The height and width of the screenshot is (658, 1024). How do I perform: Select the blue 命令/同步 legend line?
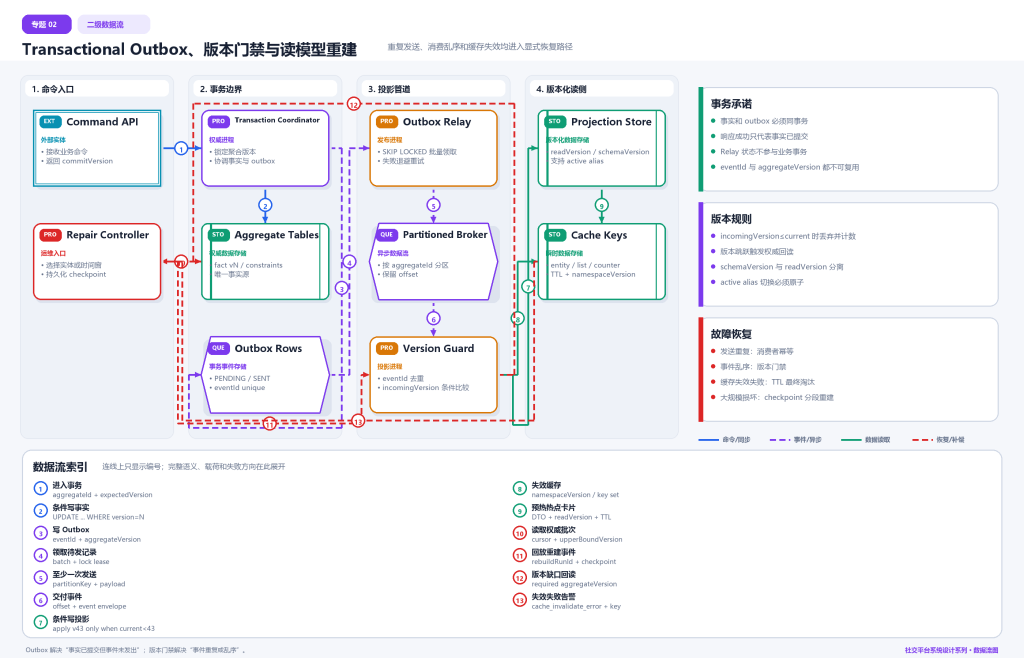click(x=709, y=440)
